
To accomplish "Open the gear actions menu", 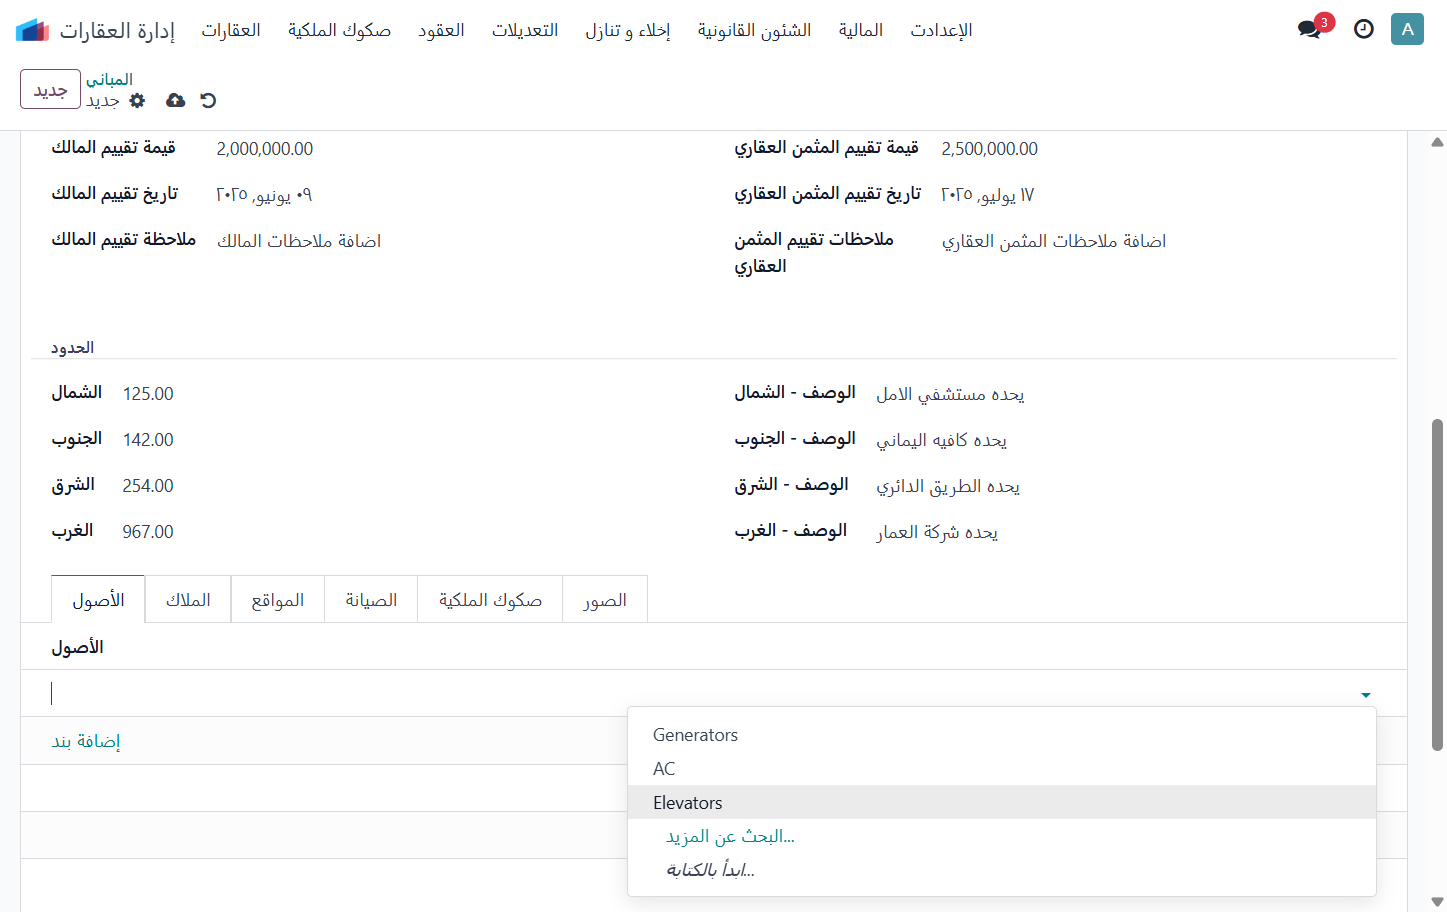I will pyautogui.click(x=137, y=100).
